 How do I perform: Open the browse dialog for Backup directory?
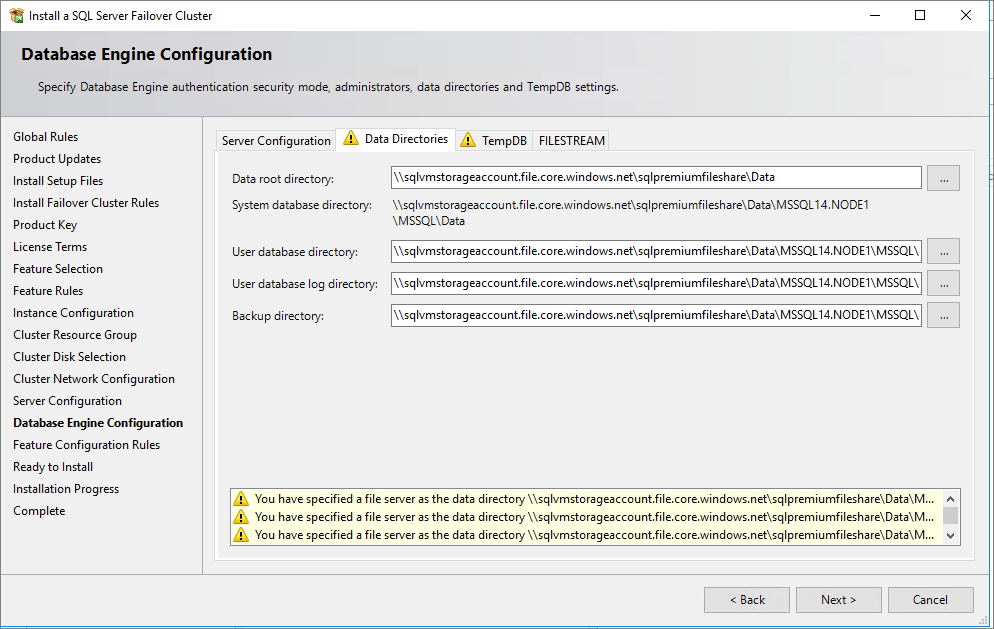(x=942, y=315)
